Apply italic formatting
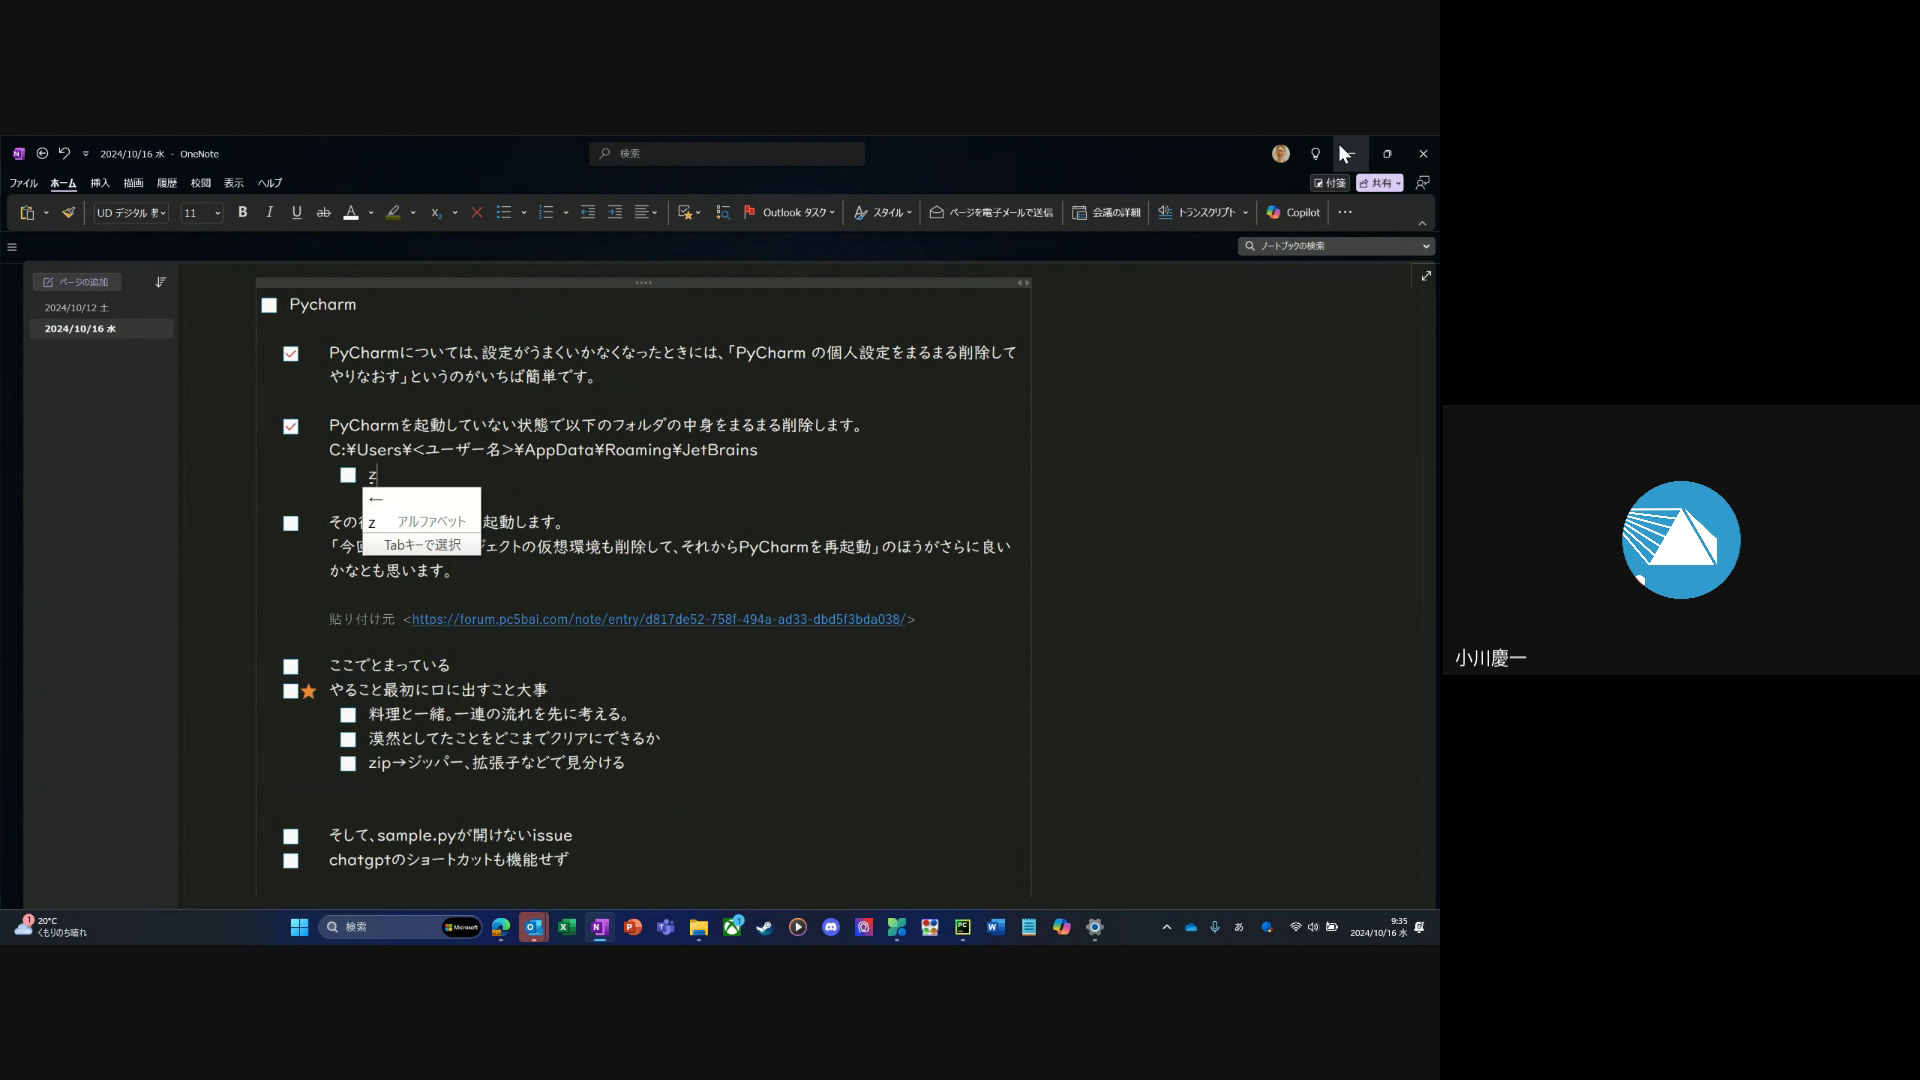 [269, 212]
